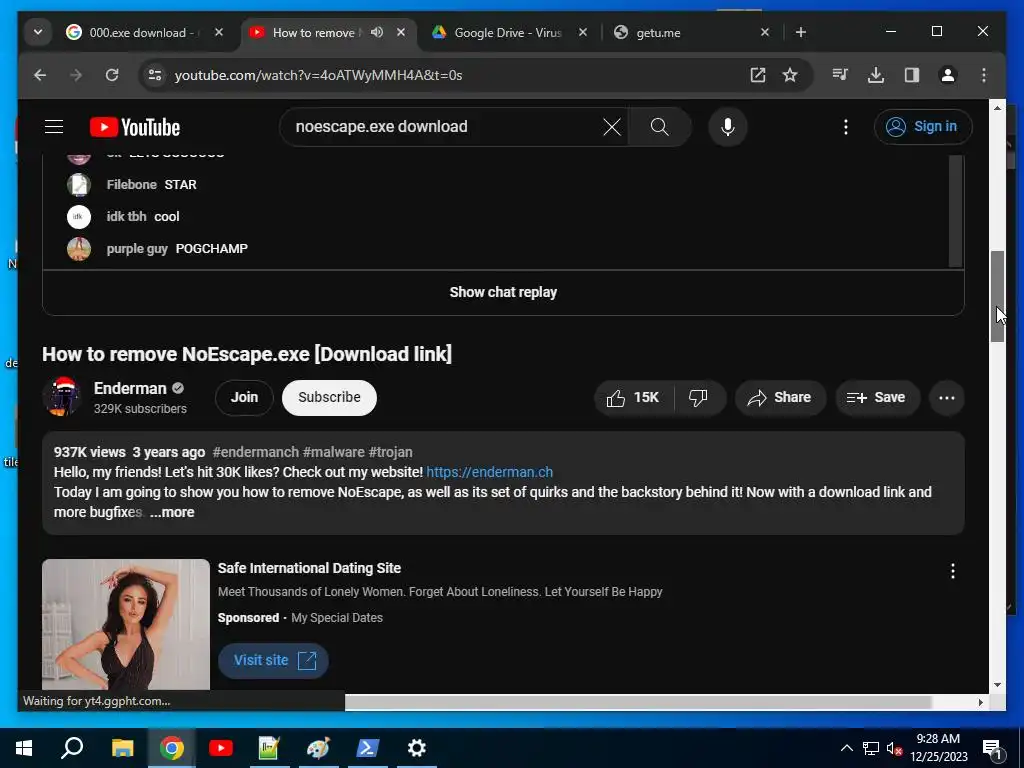Sign in to YouTube
The width and height of the screenshot is (1024, 768).
point(923,127)
